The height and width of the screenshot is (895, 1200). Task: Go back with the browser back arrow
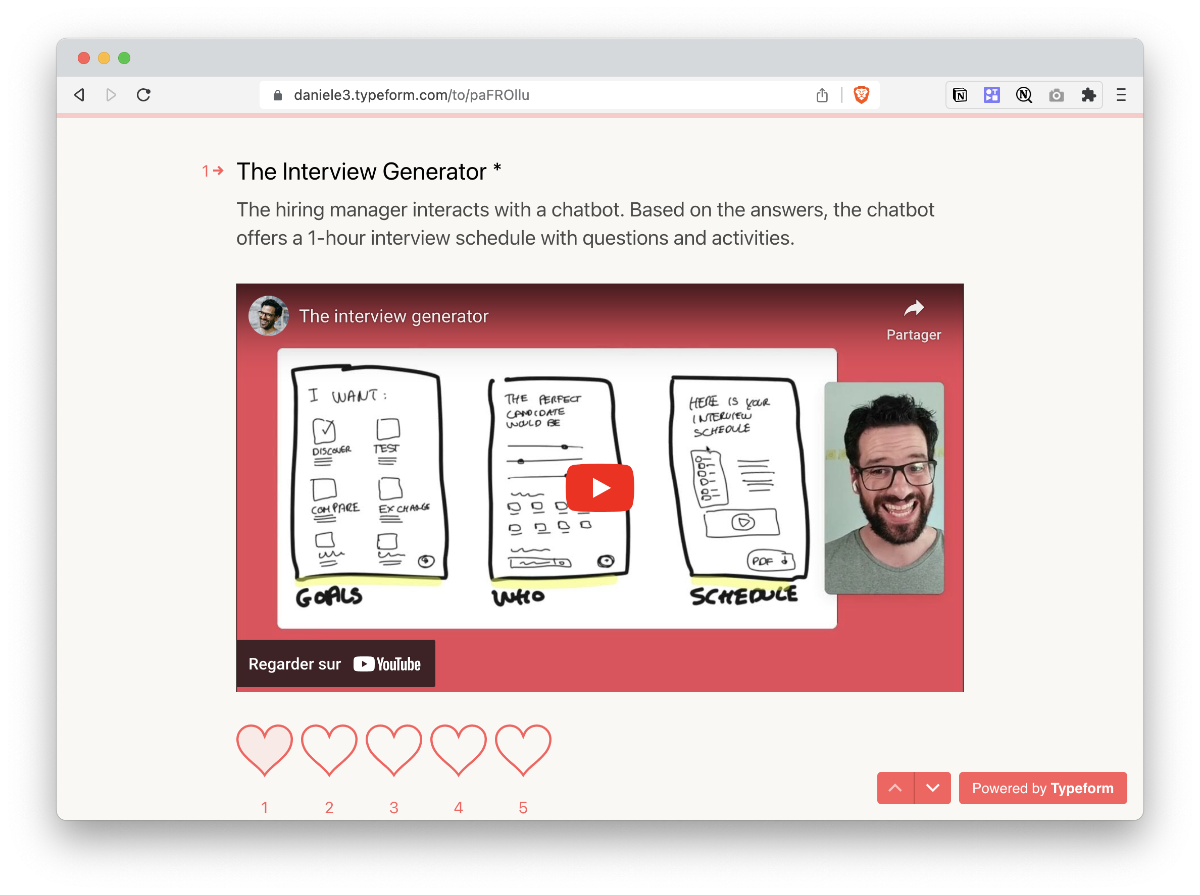(x=79, y=95)
